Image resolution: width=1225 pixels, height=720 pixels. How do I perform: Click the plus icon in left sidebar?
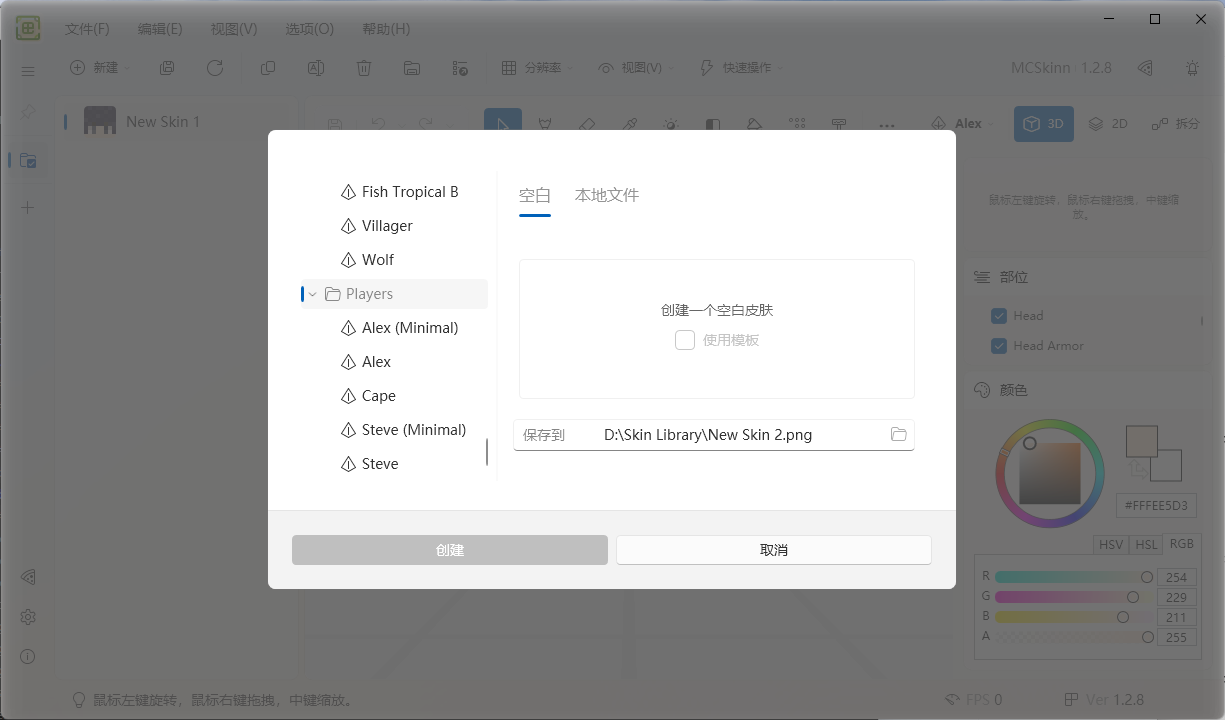coord(28,207)
